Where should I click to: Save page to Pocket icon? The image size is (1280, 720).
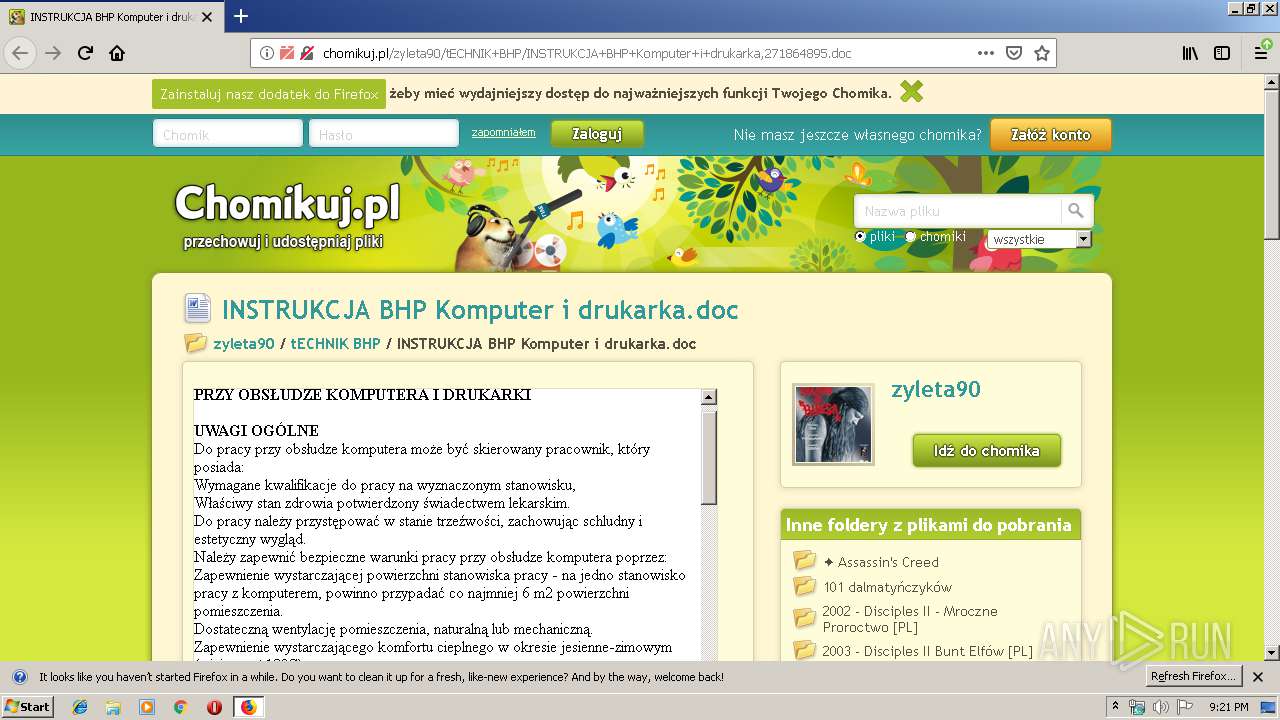[1013, 53]
